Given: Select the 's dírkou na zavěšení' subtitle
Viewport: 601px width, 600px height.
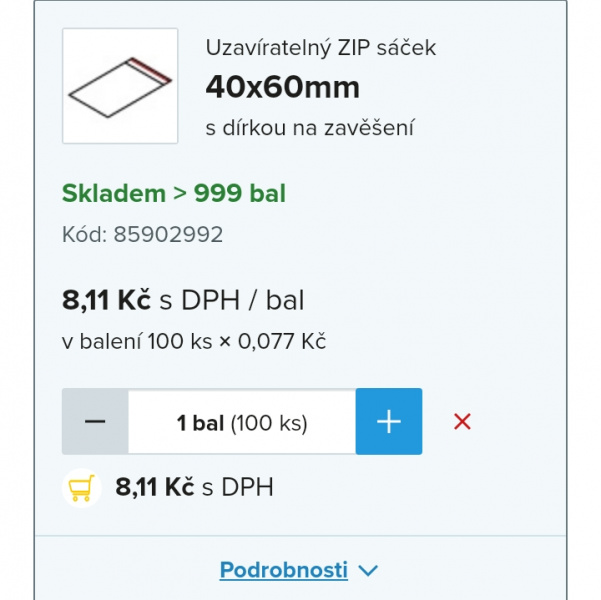Looking at the screenshot, I should coord(310,128).
